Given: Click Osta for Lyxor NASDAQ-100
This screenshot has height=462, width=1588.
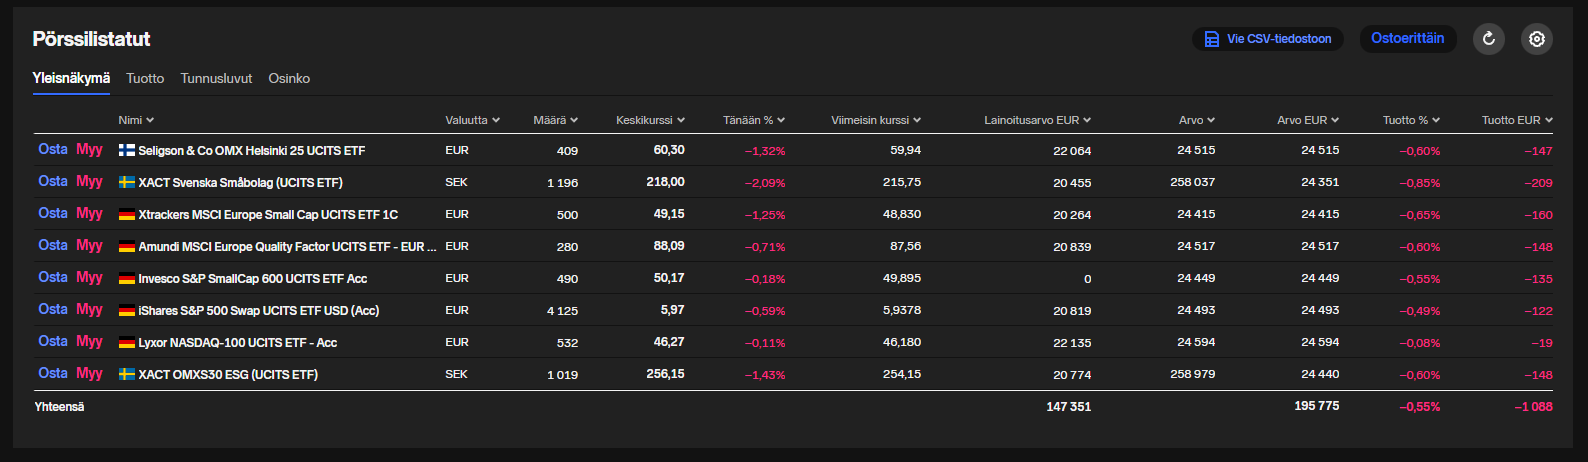Looking at the screenshot, I should (53, 341).
